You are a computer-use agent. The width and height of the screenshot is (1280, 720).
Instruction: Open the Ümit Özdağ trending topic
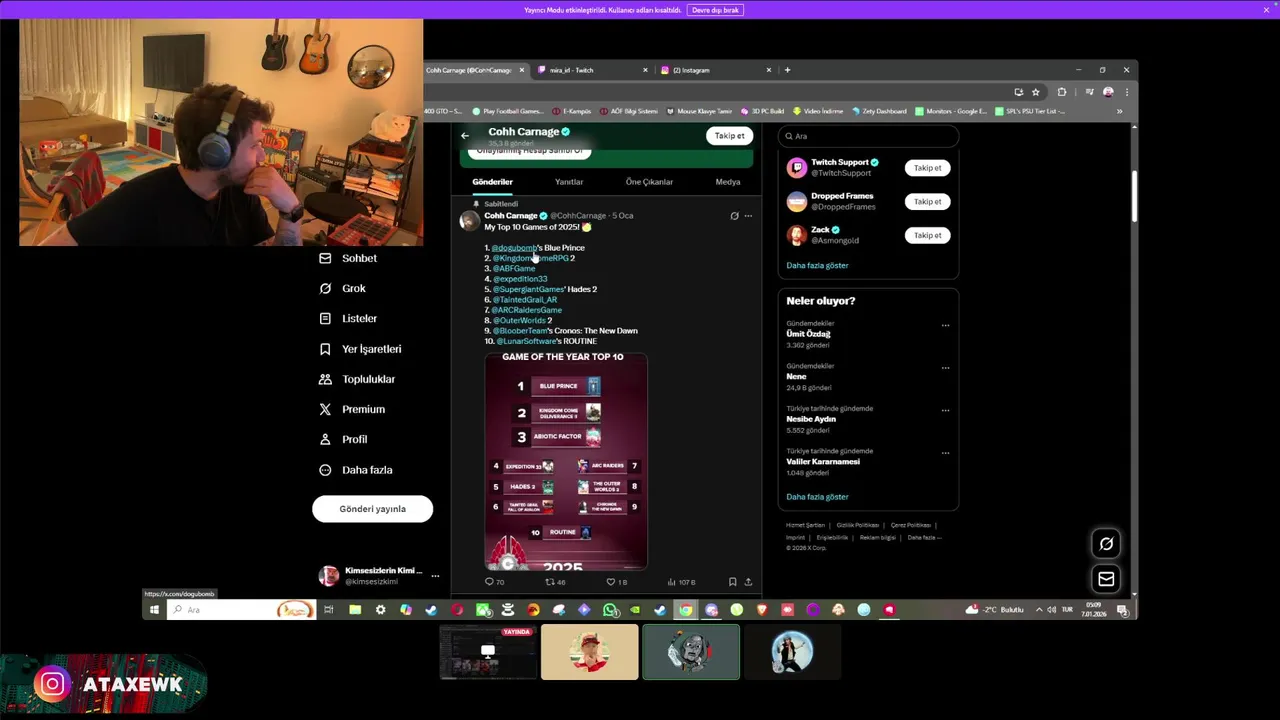pyautogui.click(x=809, y=334)
